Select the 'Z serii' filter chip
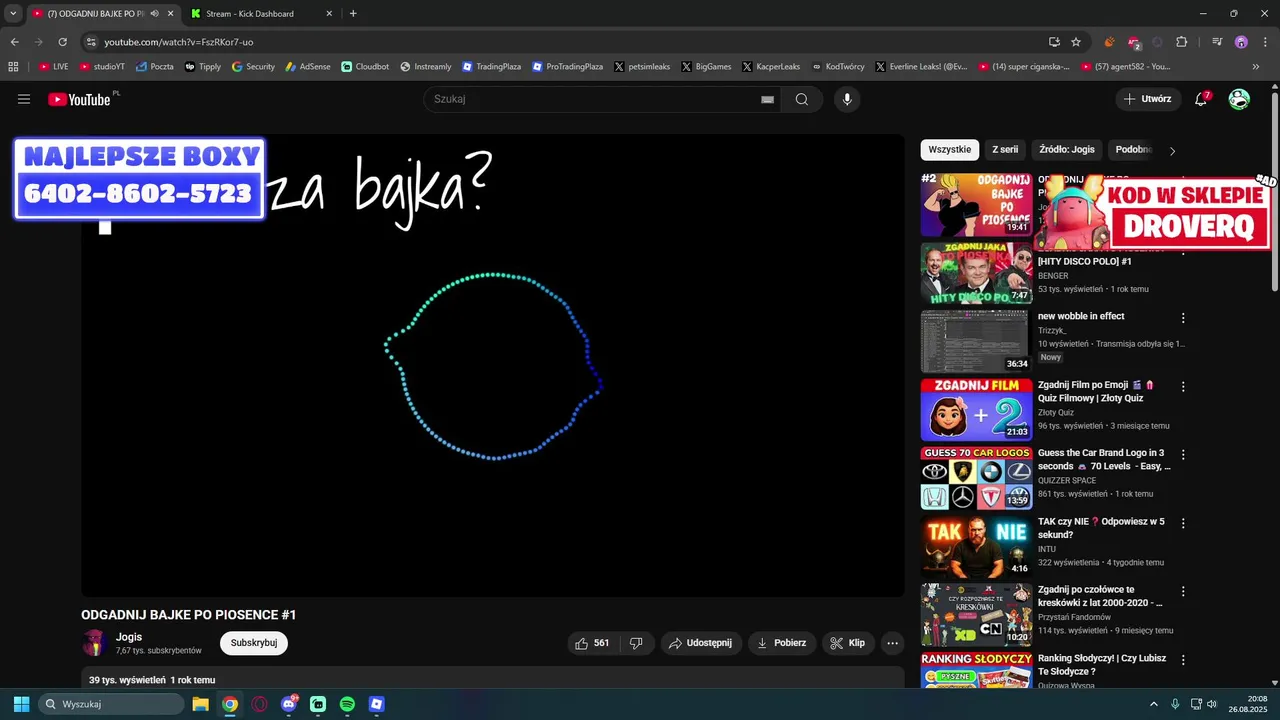Screen dimensions: 1280x720 tap(1005, 150)
